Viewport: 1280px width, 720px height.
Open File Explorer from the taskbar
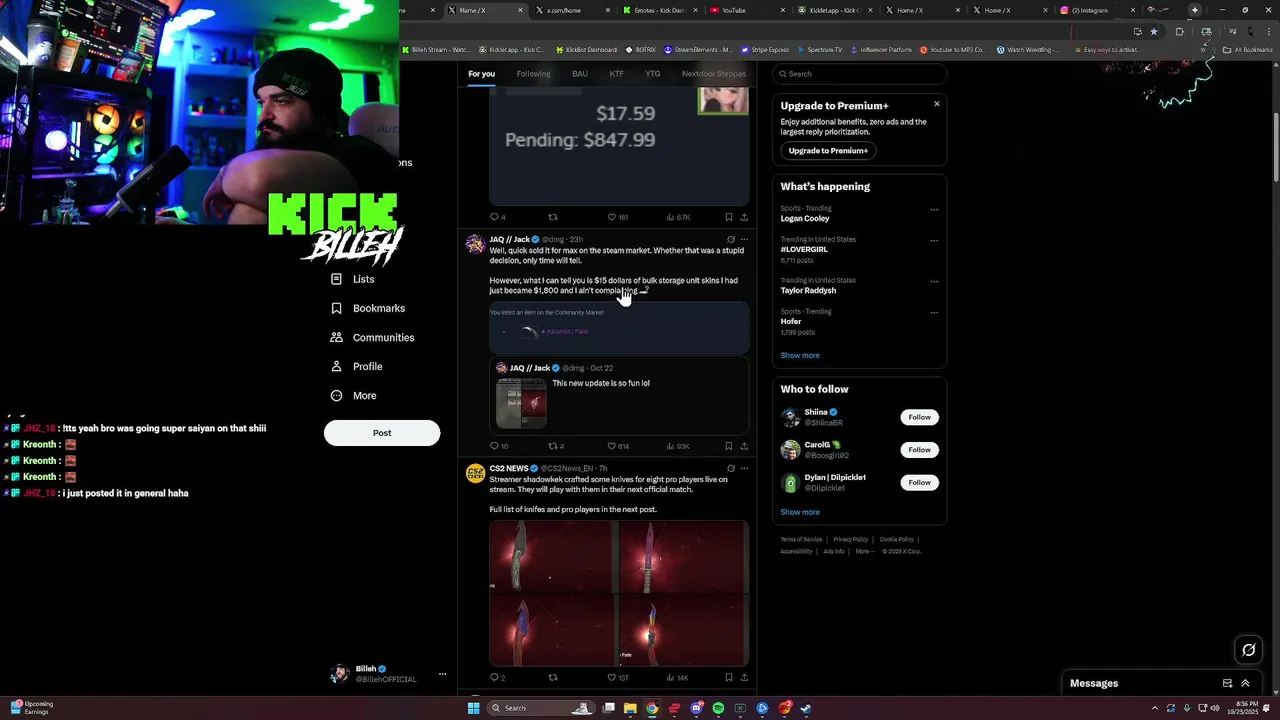pyautogui.click(x=630, y=708)
